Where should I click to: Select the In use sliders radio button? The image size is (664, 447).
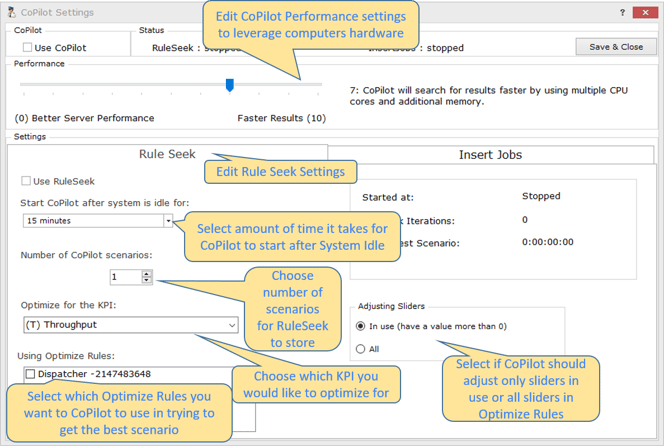click(x=360, y=326)
